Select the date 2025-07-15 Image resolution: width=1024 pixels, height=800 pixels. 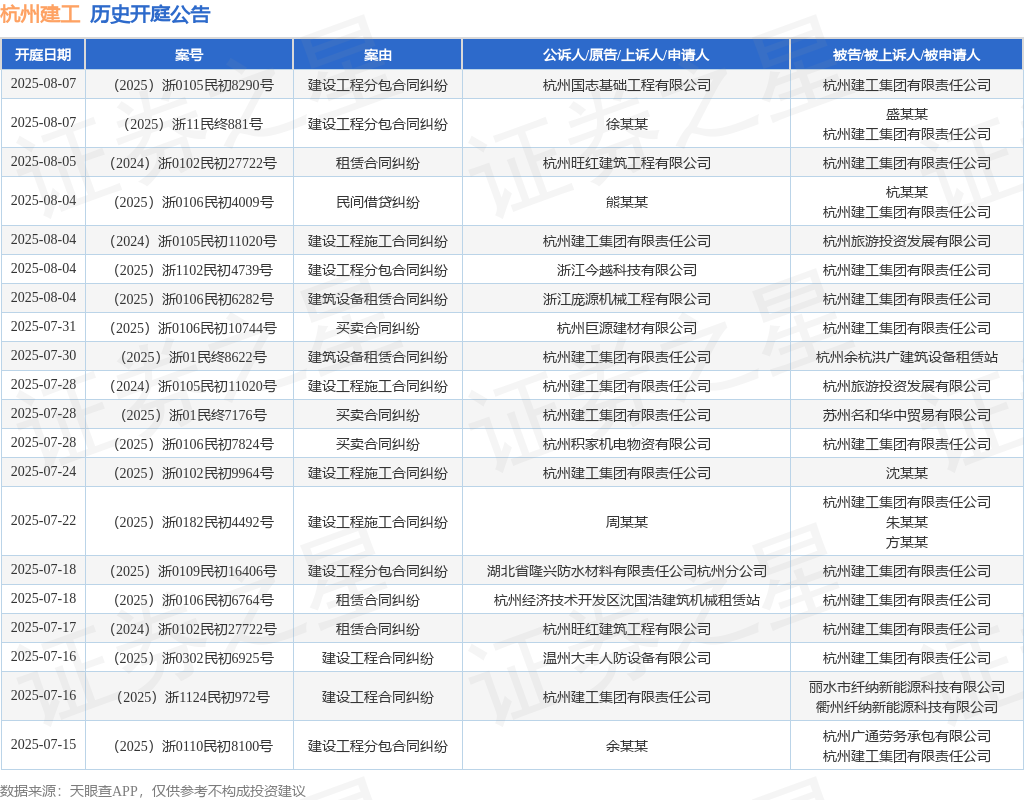43,744
